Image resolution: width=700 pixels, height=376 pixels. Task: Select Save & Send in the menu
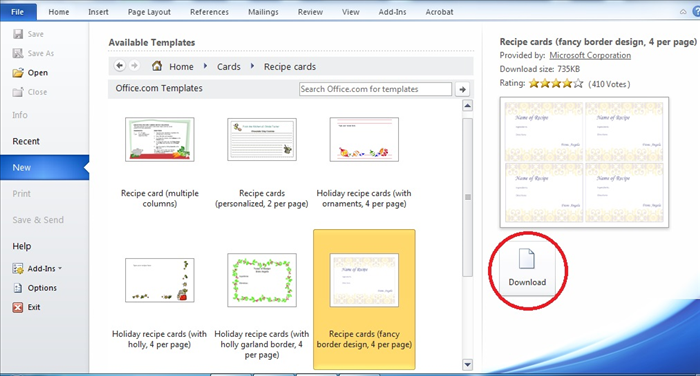[38, 220]
